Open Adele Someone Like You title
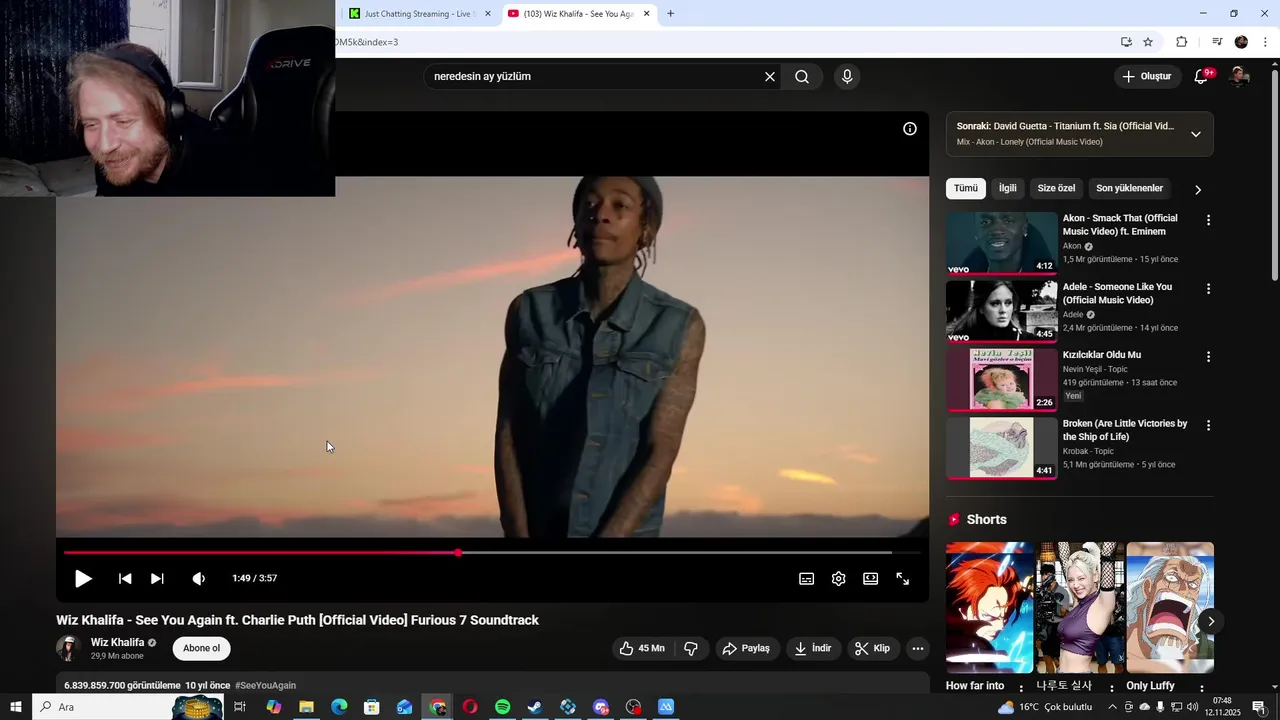Viewport: 1280px width, 720px height. click(1117, 293)
